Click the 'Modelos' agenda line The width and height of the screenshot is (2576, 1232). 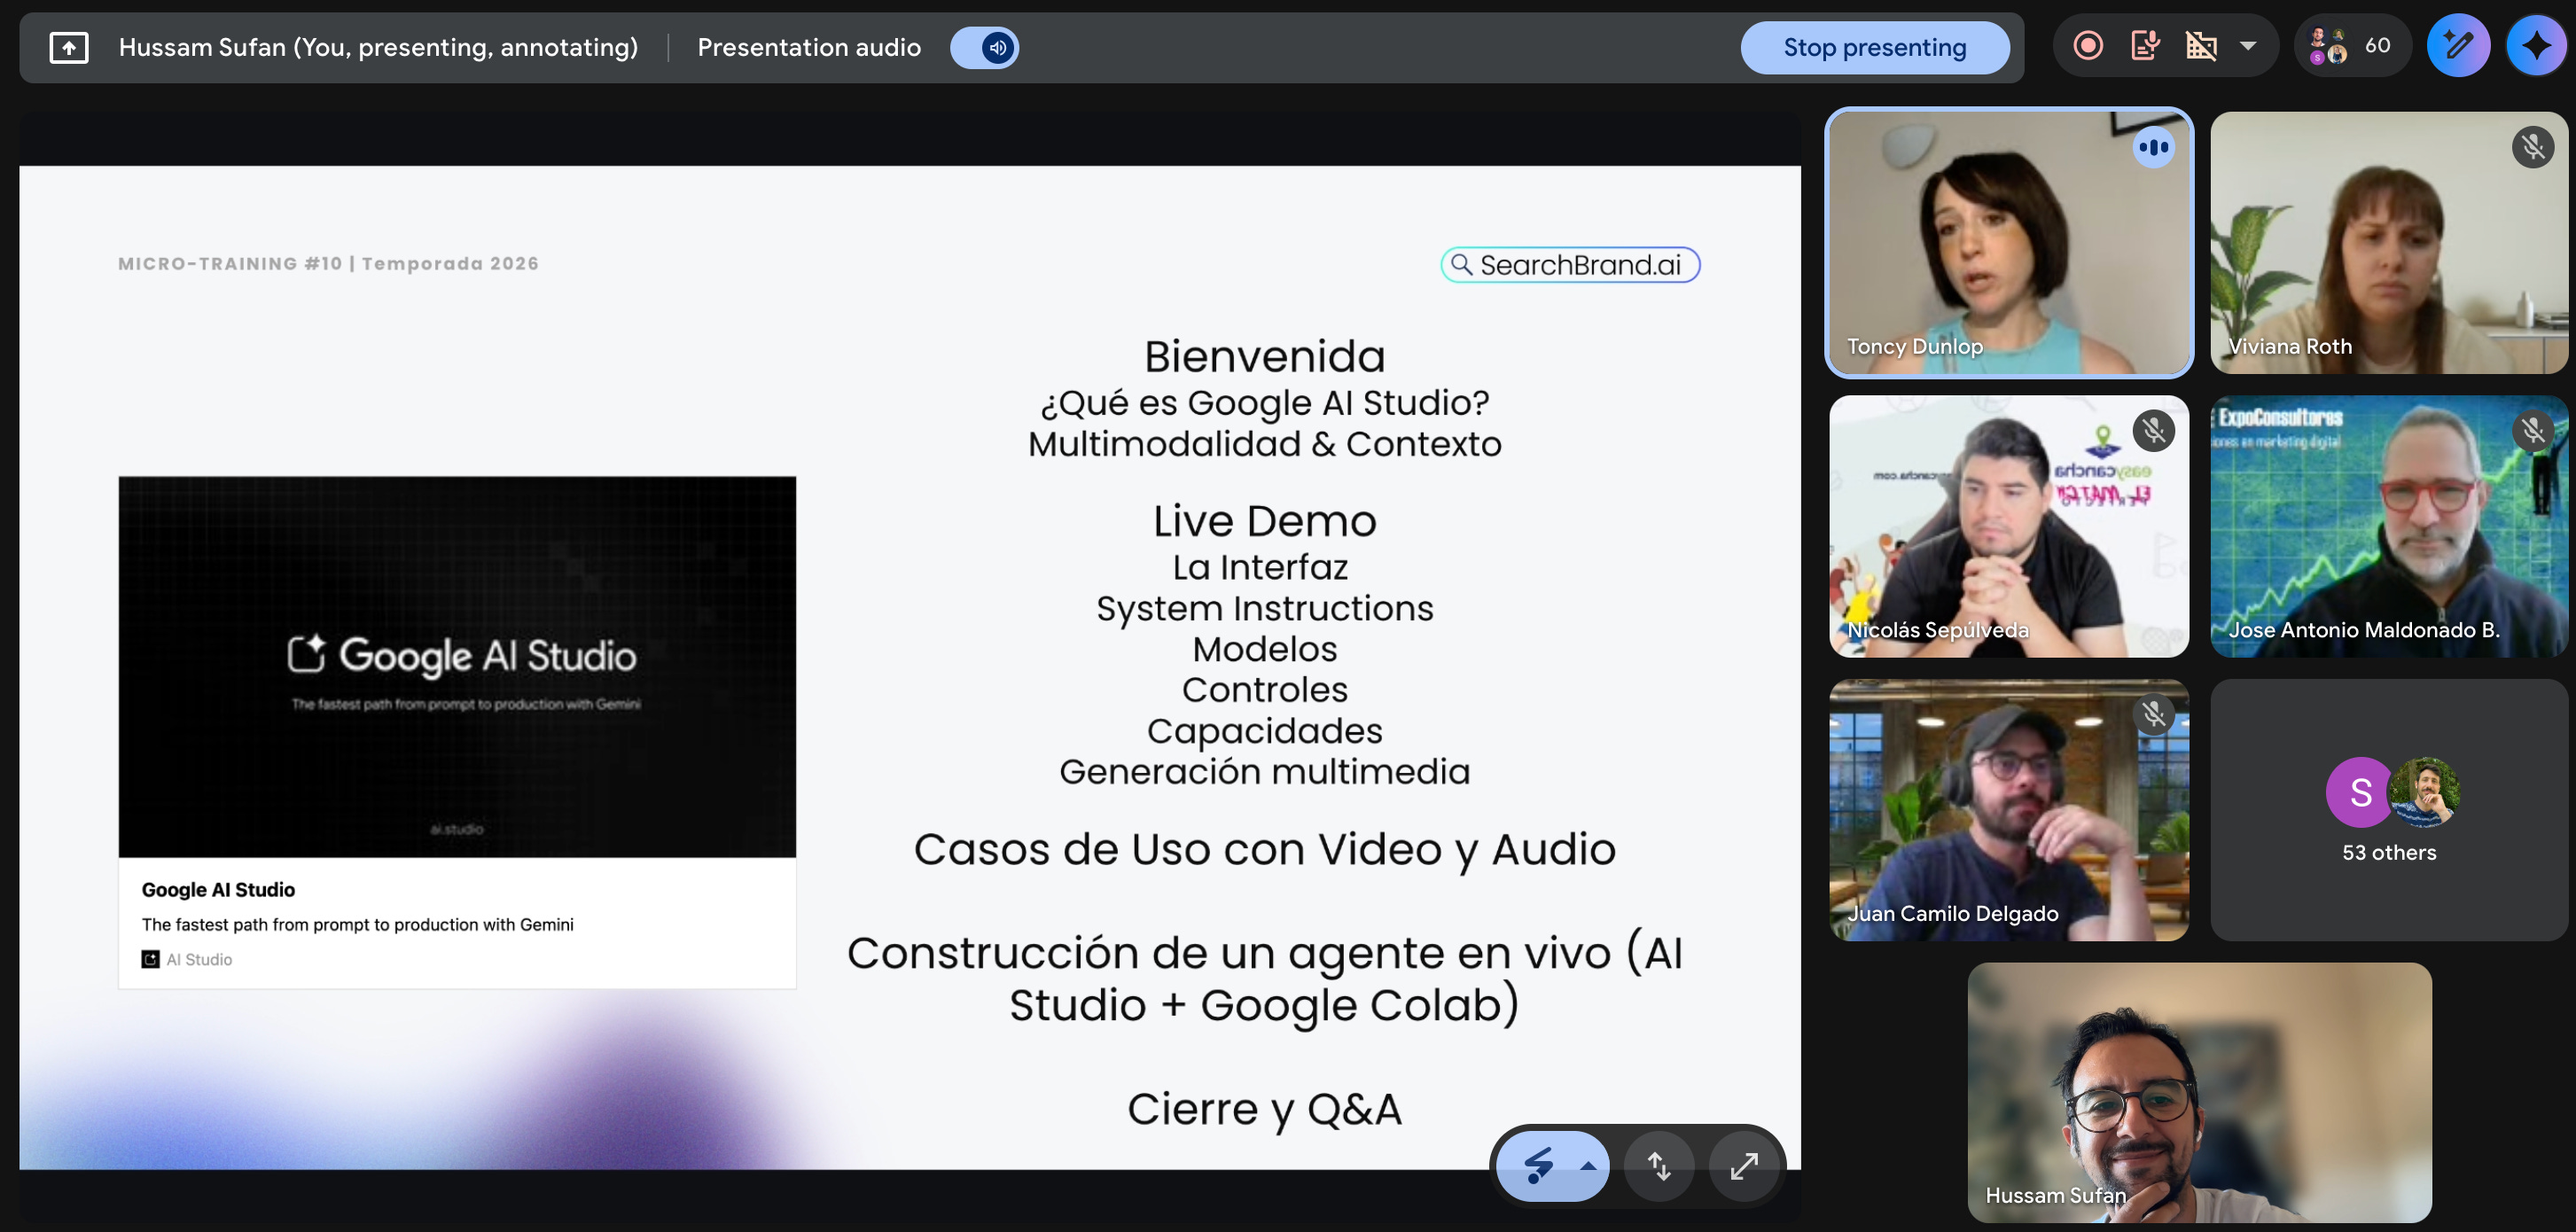(x=1264, y=649)
